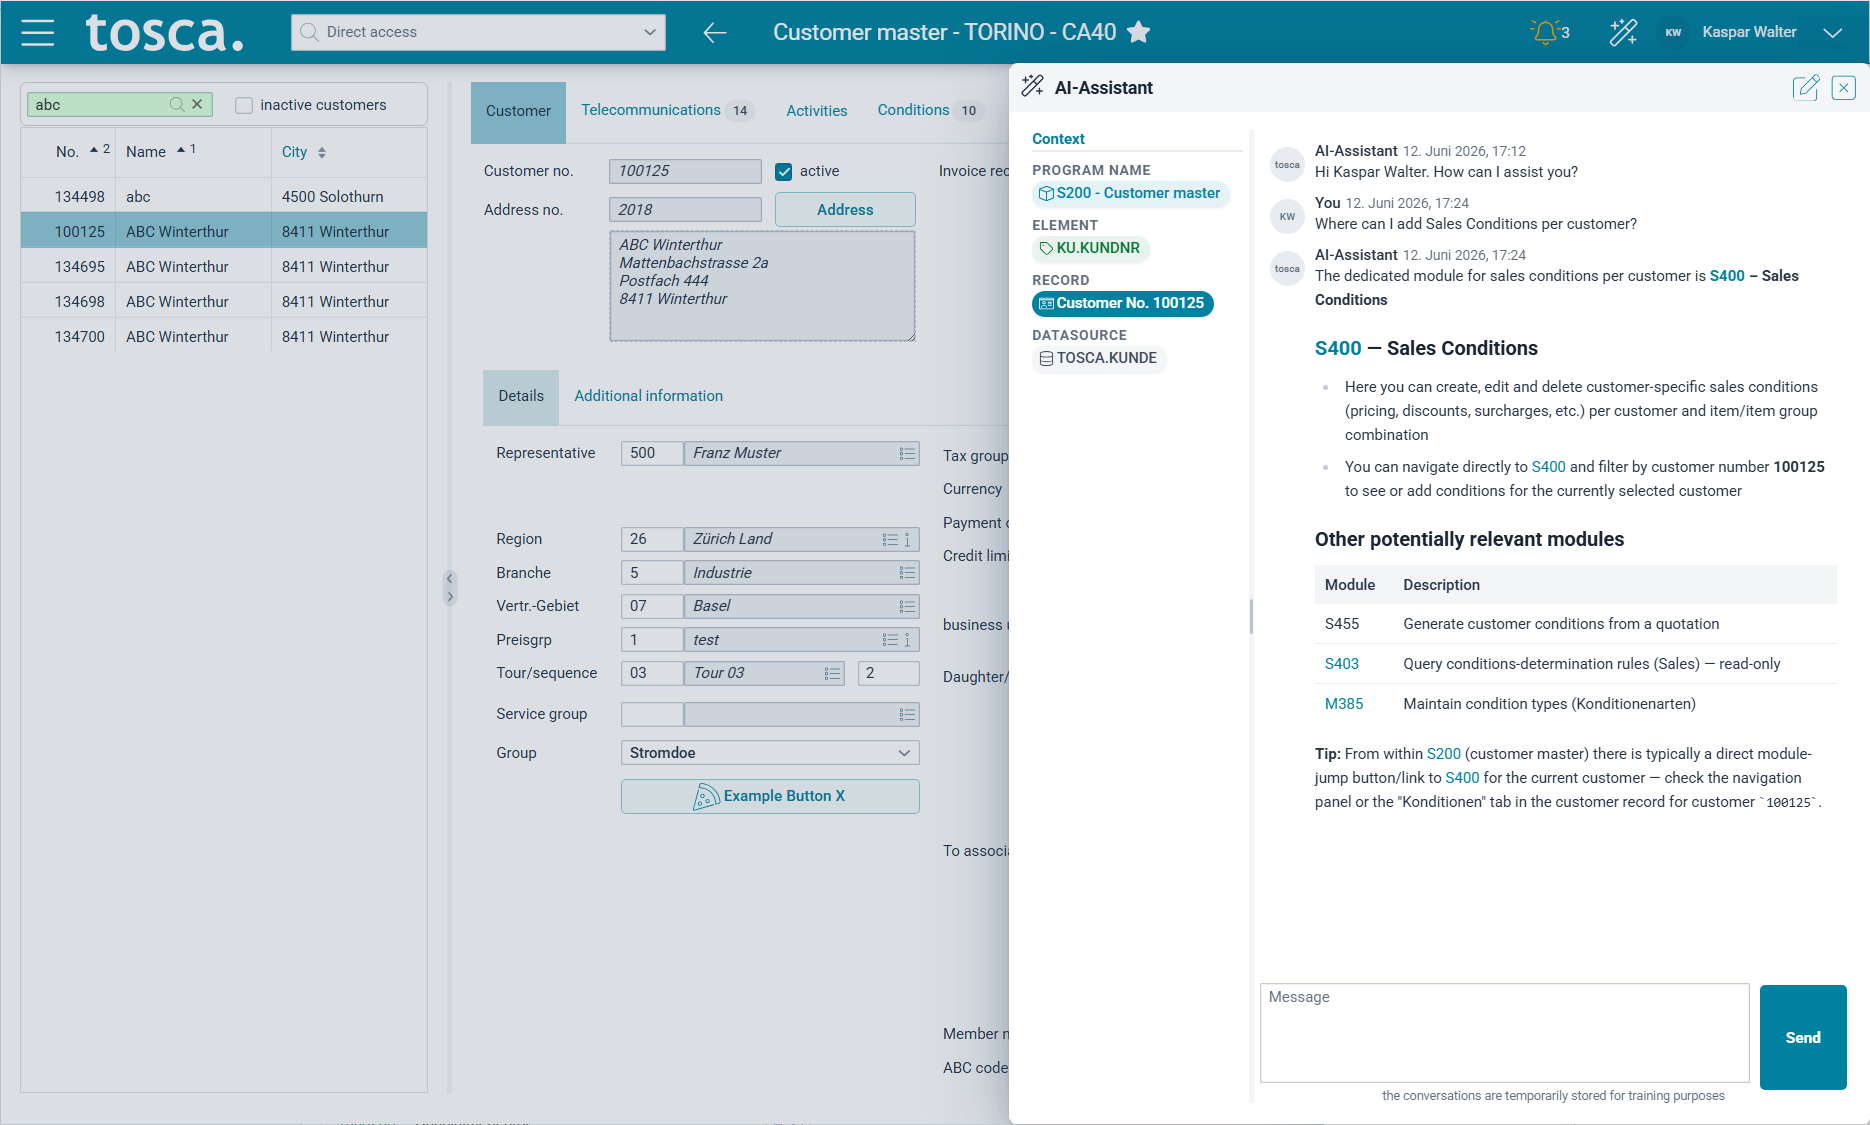This screenshot has height=1125, width=1870.
Task: Toggle the favorite star icon
Action: click(1138, 32)
